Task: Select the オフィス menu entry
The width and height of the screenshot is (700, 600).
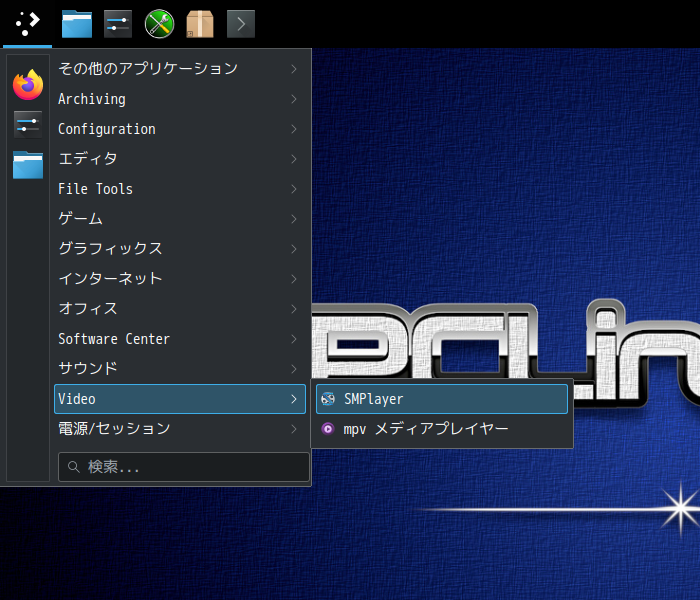Action: tap(180, 309)
